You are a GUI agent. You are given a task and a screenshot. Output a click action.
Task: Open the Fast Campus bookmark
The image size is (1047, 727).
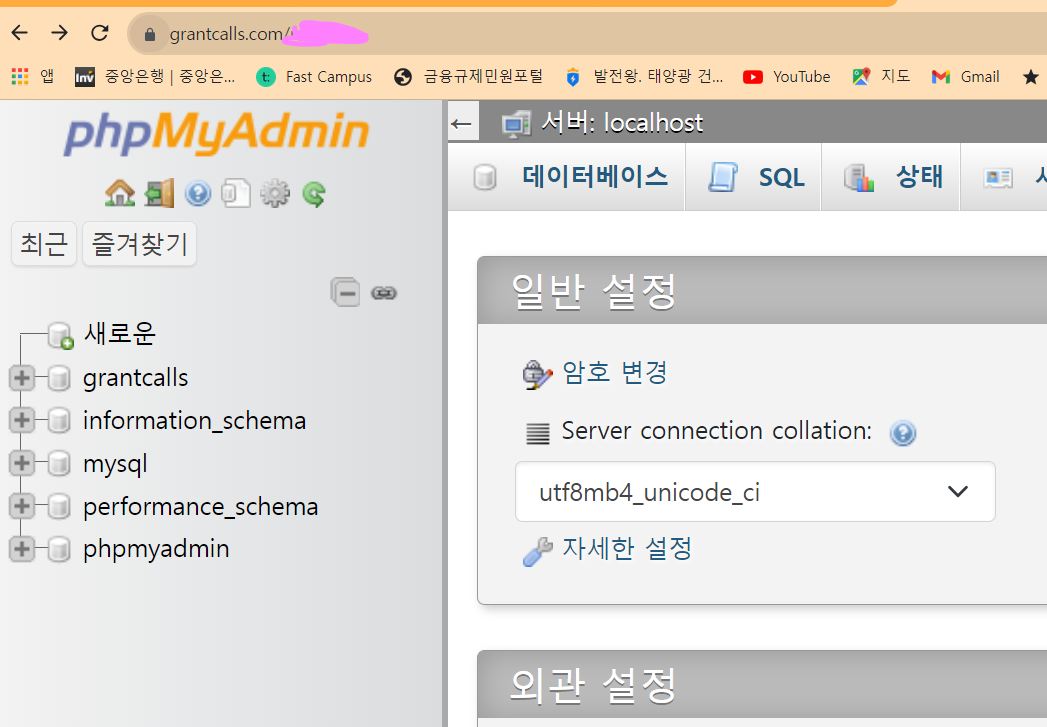314,77
